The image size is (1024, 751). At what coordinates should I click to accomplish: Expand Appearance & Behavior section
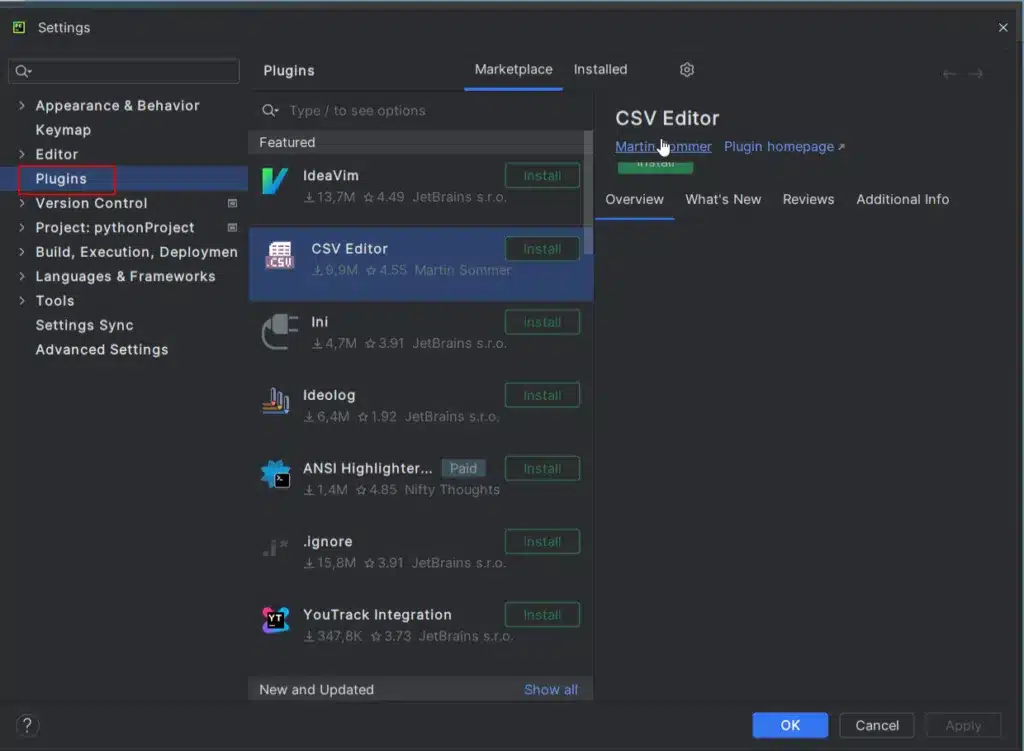point(22,105)
